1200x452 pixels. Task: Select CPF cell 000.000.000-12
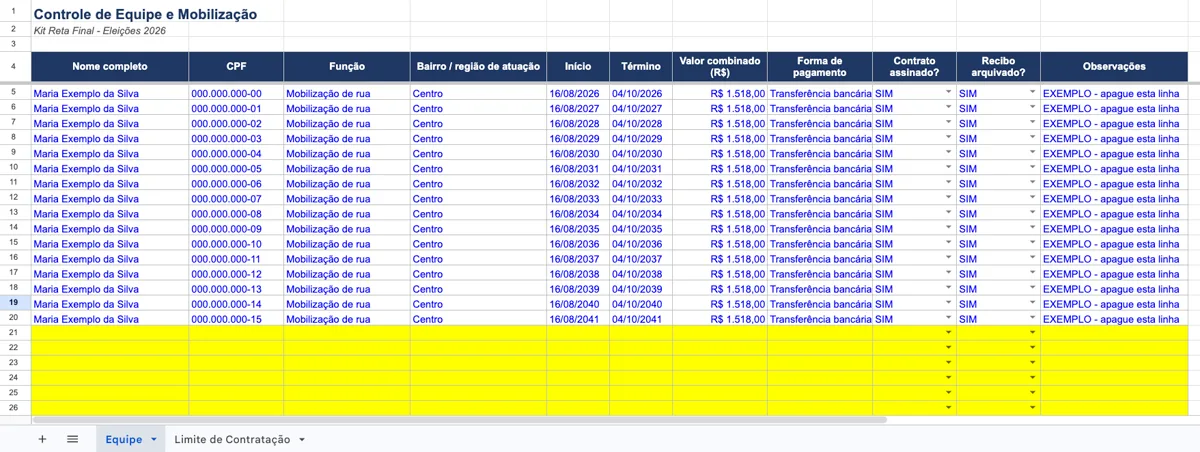pyautogui.click(x=237, y=274)
